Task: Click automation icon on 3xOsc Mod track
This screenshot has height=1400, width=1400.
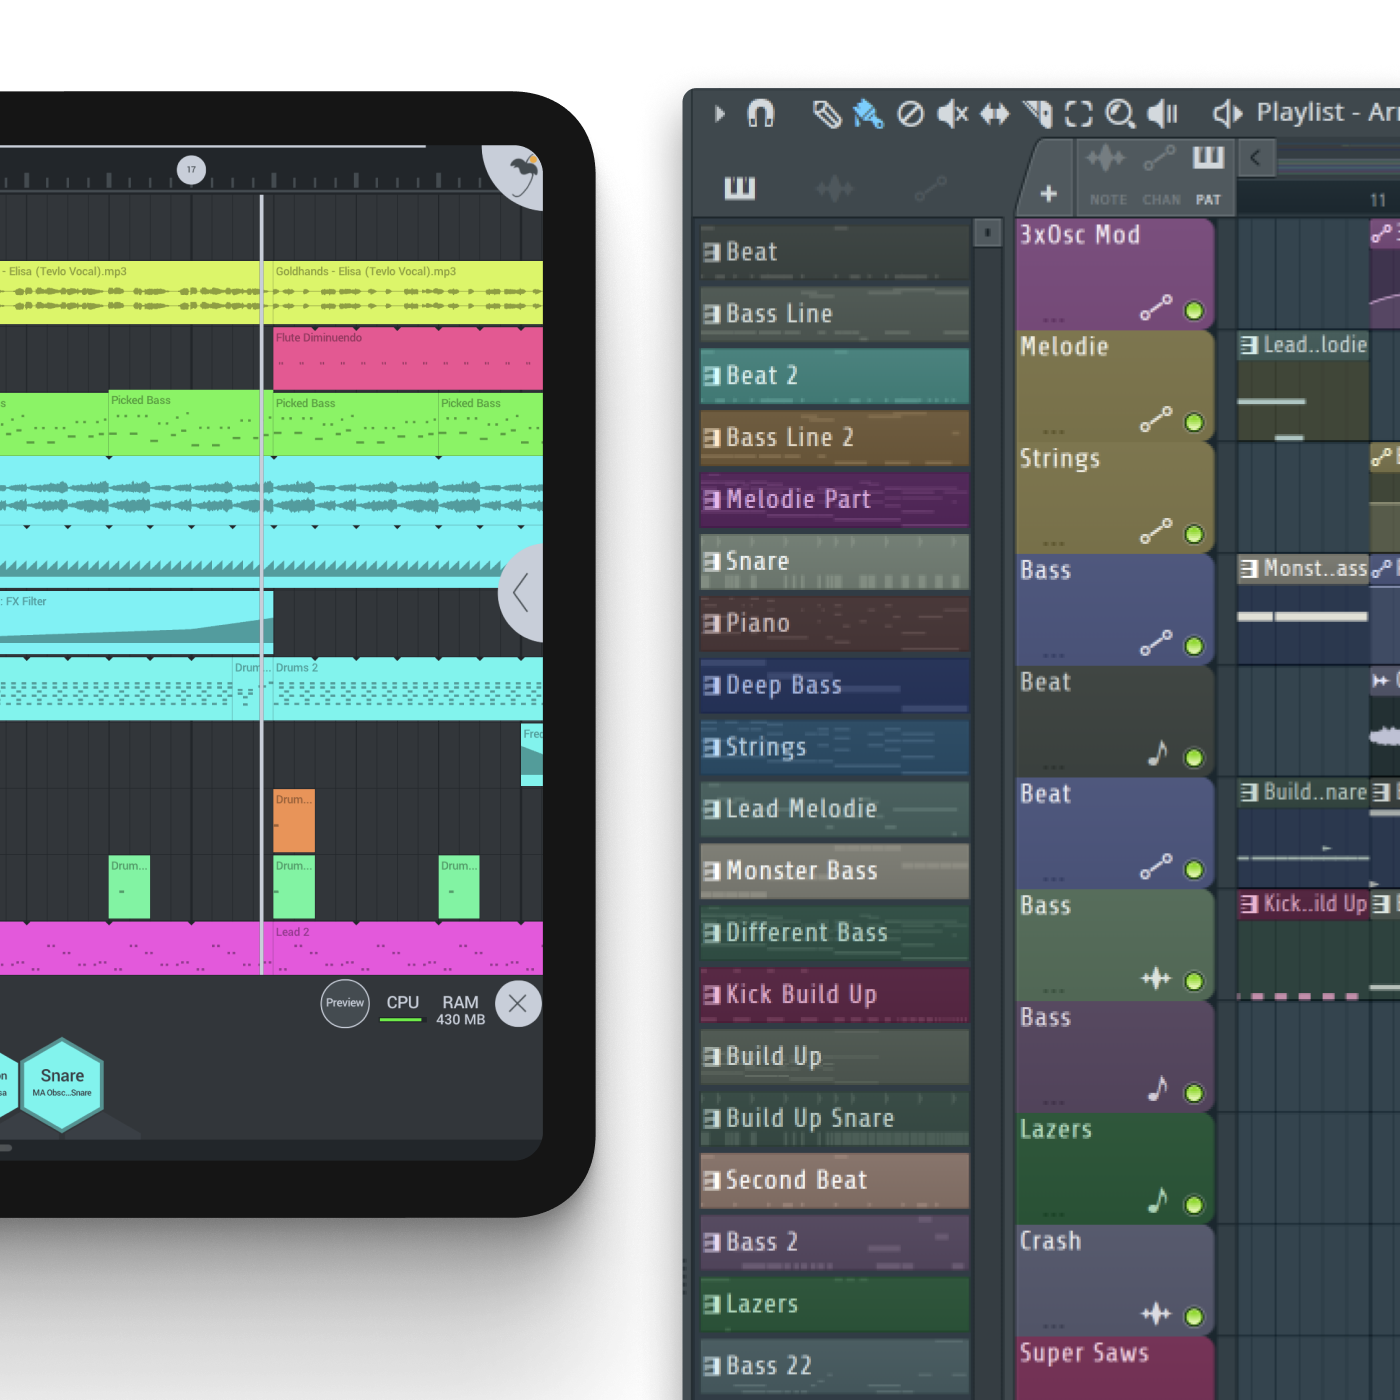Action: 1156,308
